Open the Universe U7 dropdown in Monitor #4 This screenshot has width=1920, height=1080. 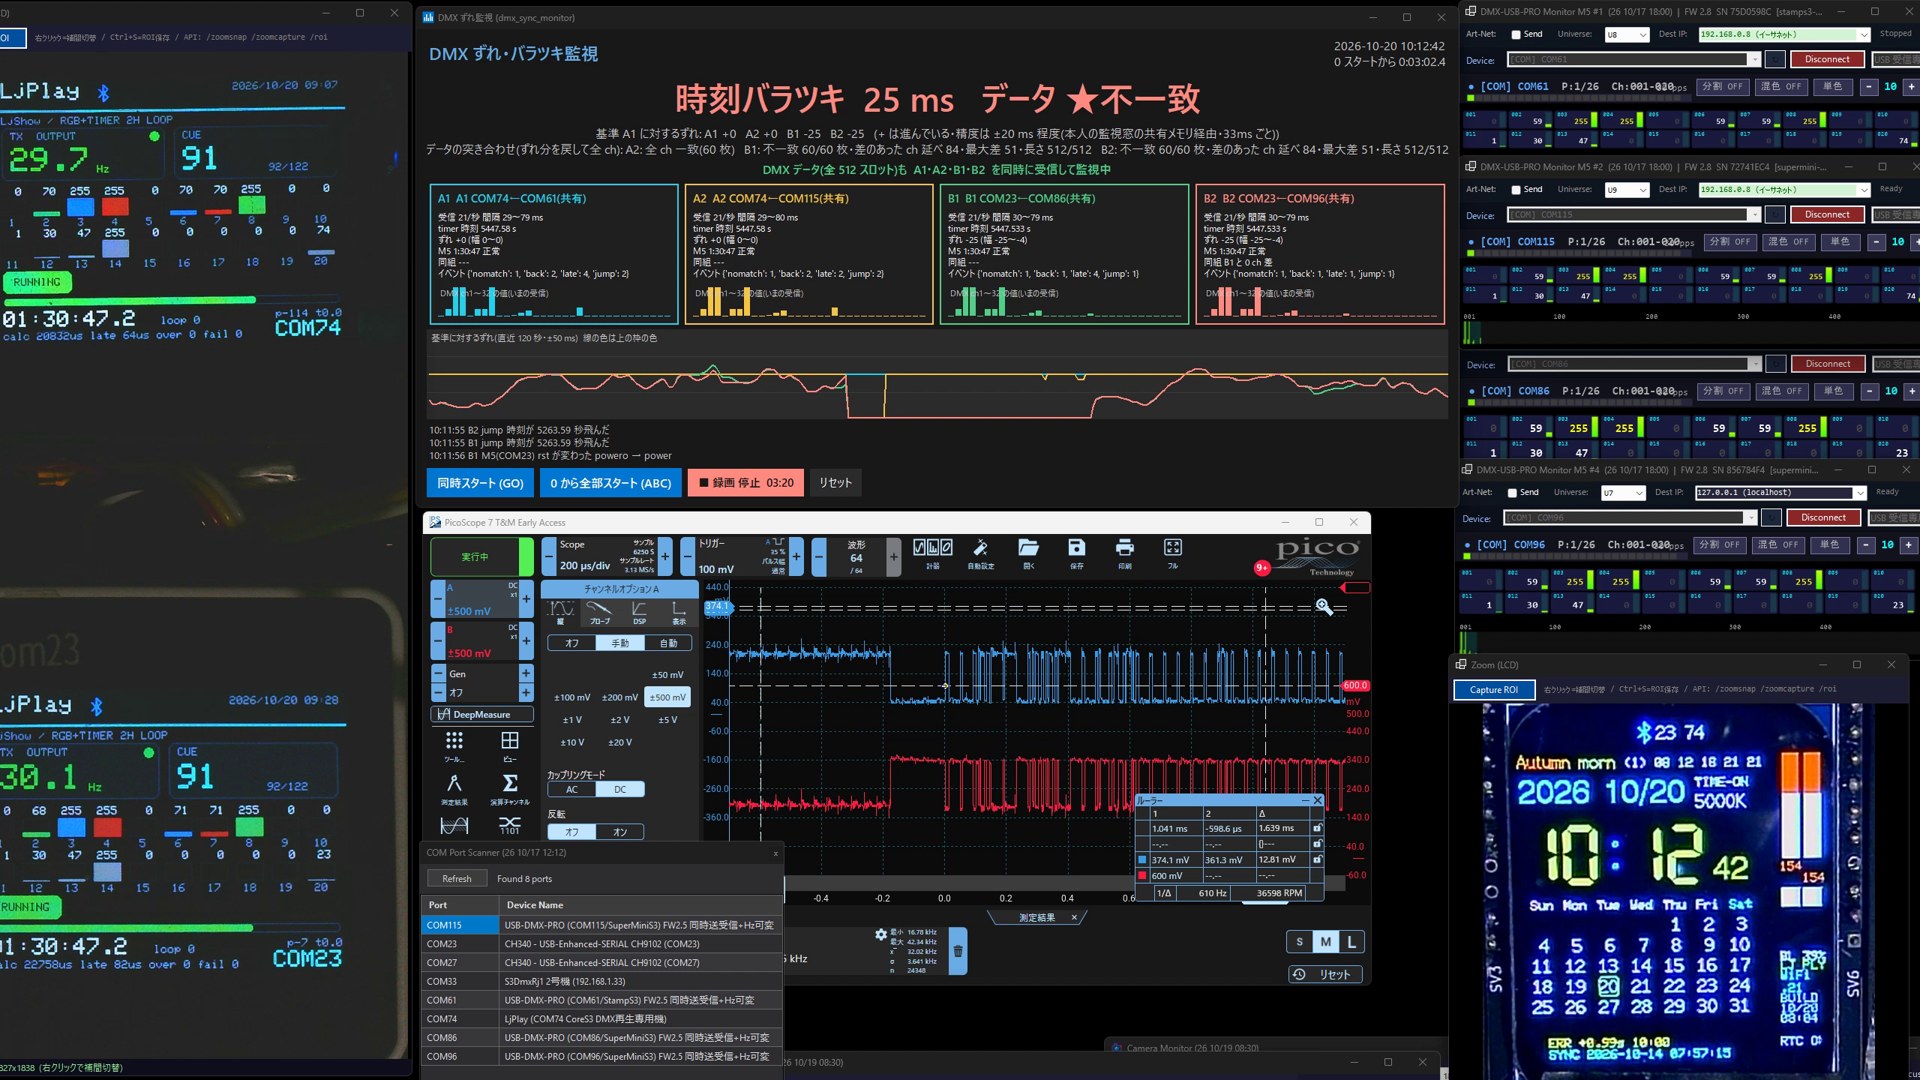click(x=1622, y=493)
